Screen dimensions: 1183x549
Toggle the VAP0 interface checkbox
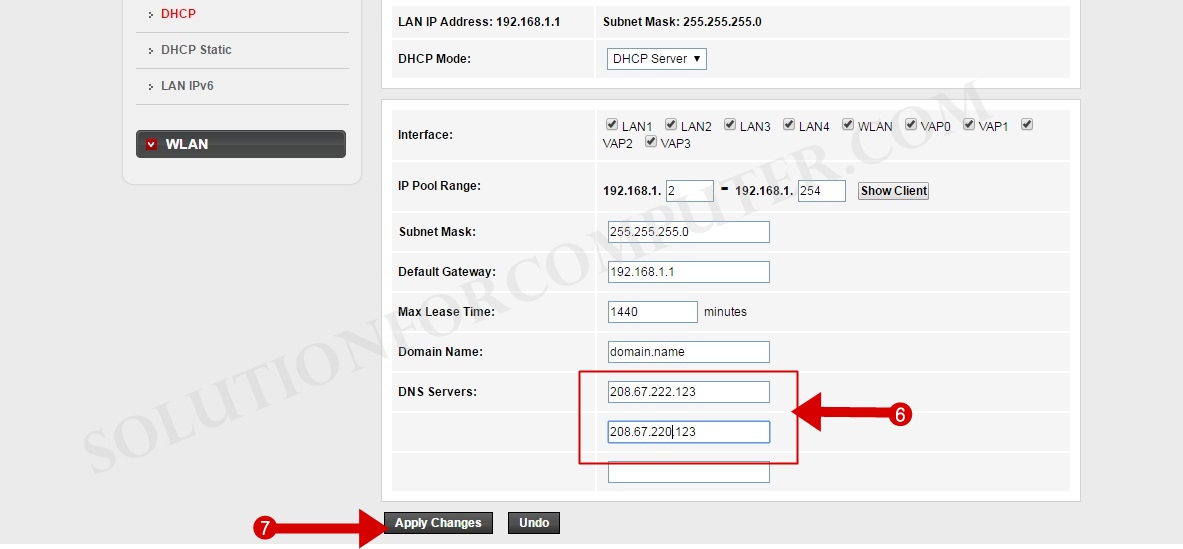click(911, 124)
